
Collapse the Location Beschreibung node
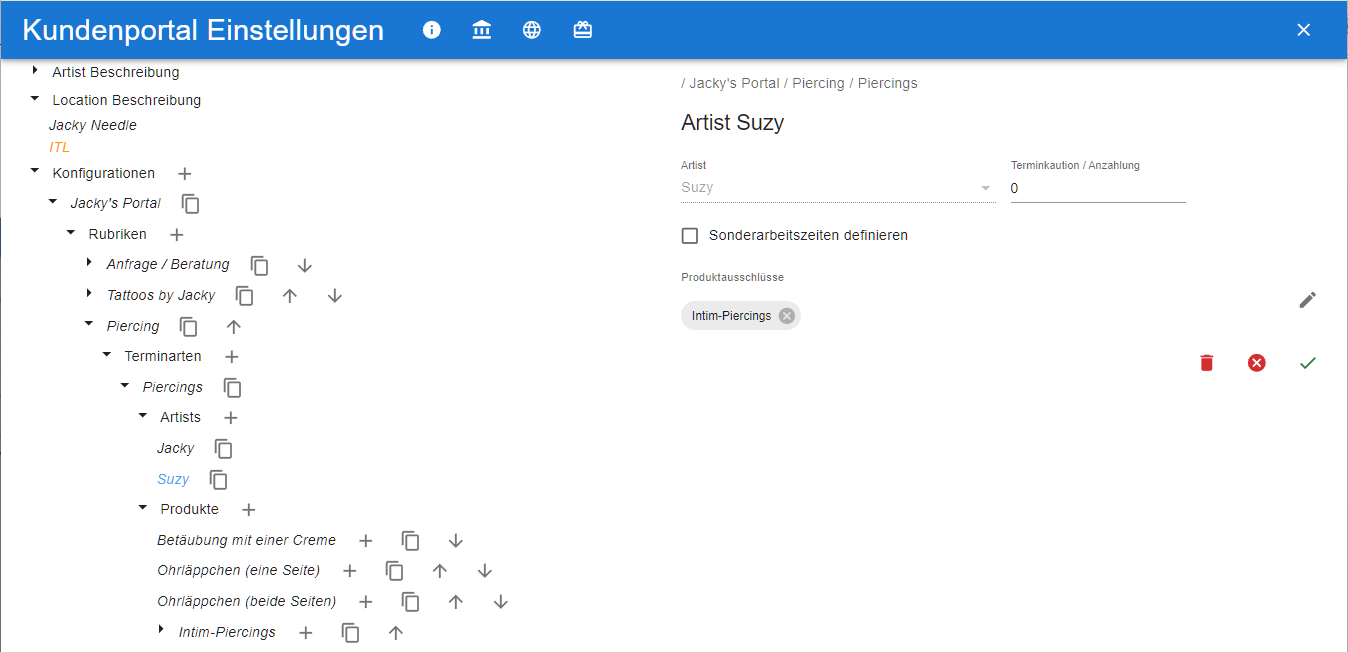(x=35, y=98)
